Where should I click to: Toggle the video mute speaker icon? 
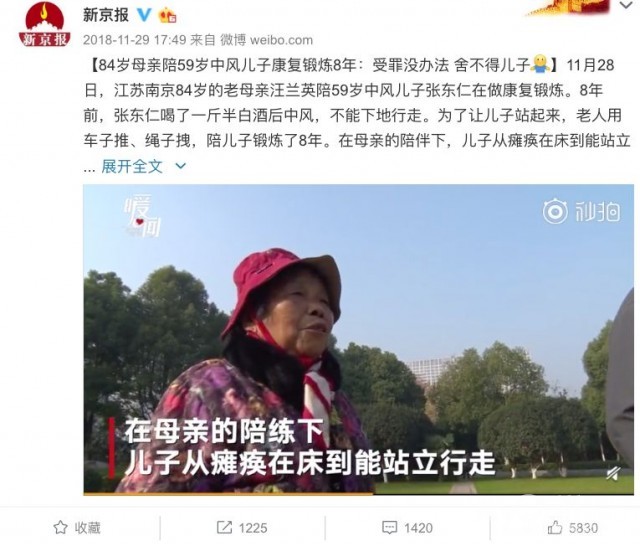(x=613, y=473)
